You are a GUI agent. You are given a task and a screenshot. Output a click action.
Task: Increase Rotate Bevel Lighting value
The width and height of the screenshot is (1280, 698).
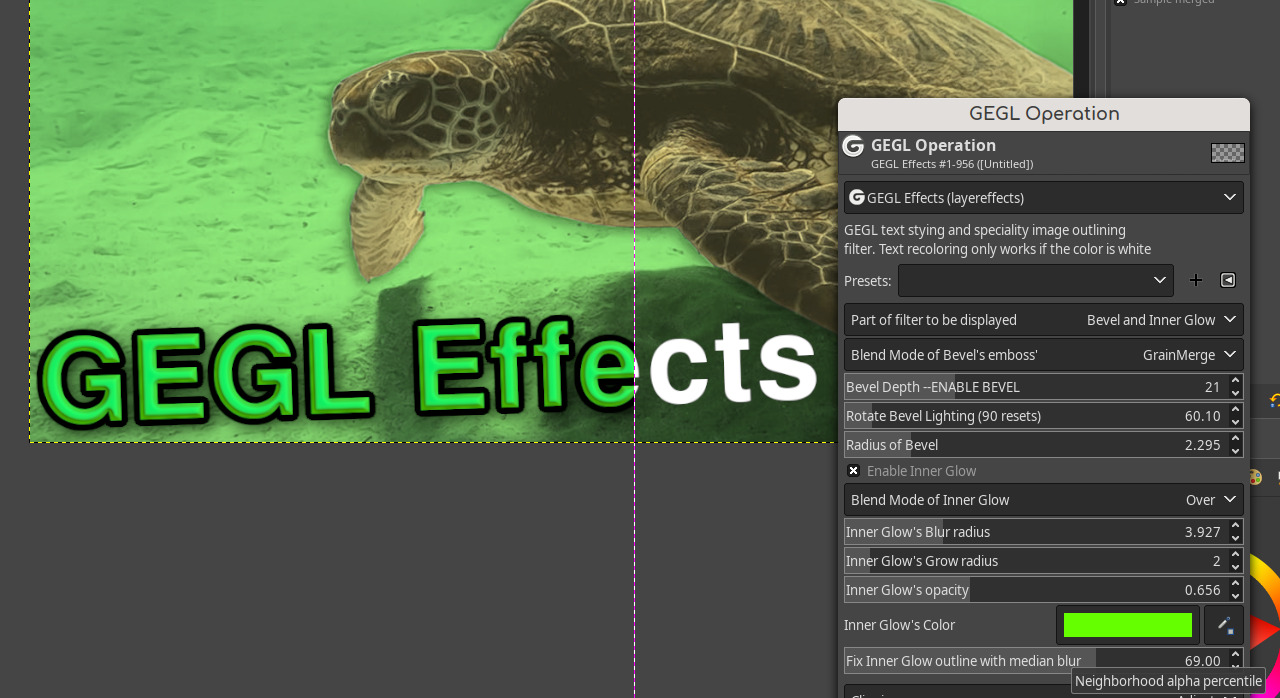click(1236, 410)
